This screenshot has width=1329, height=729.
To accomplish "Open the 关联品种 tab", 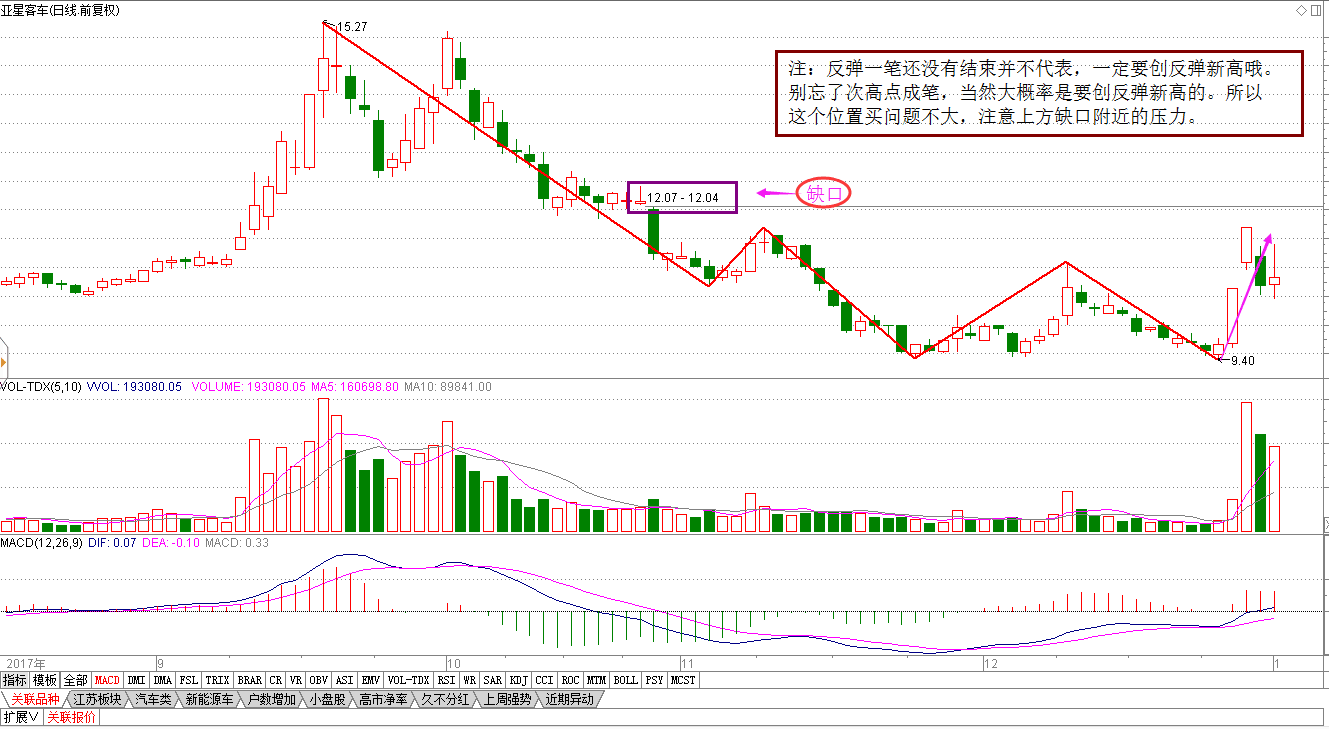I will click(x=35, y=699).
